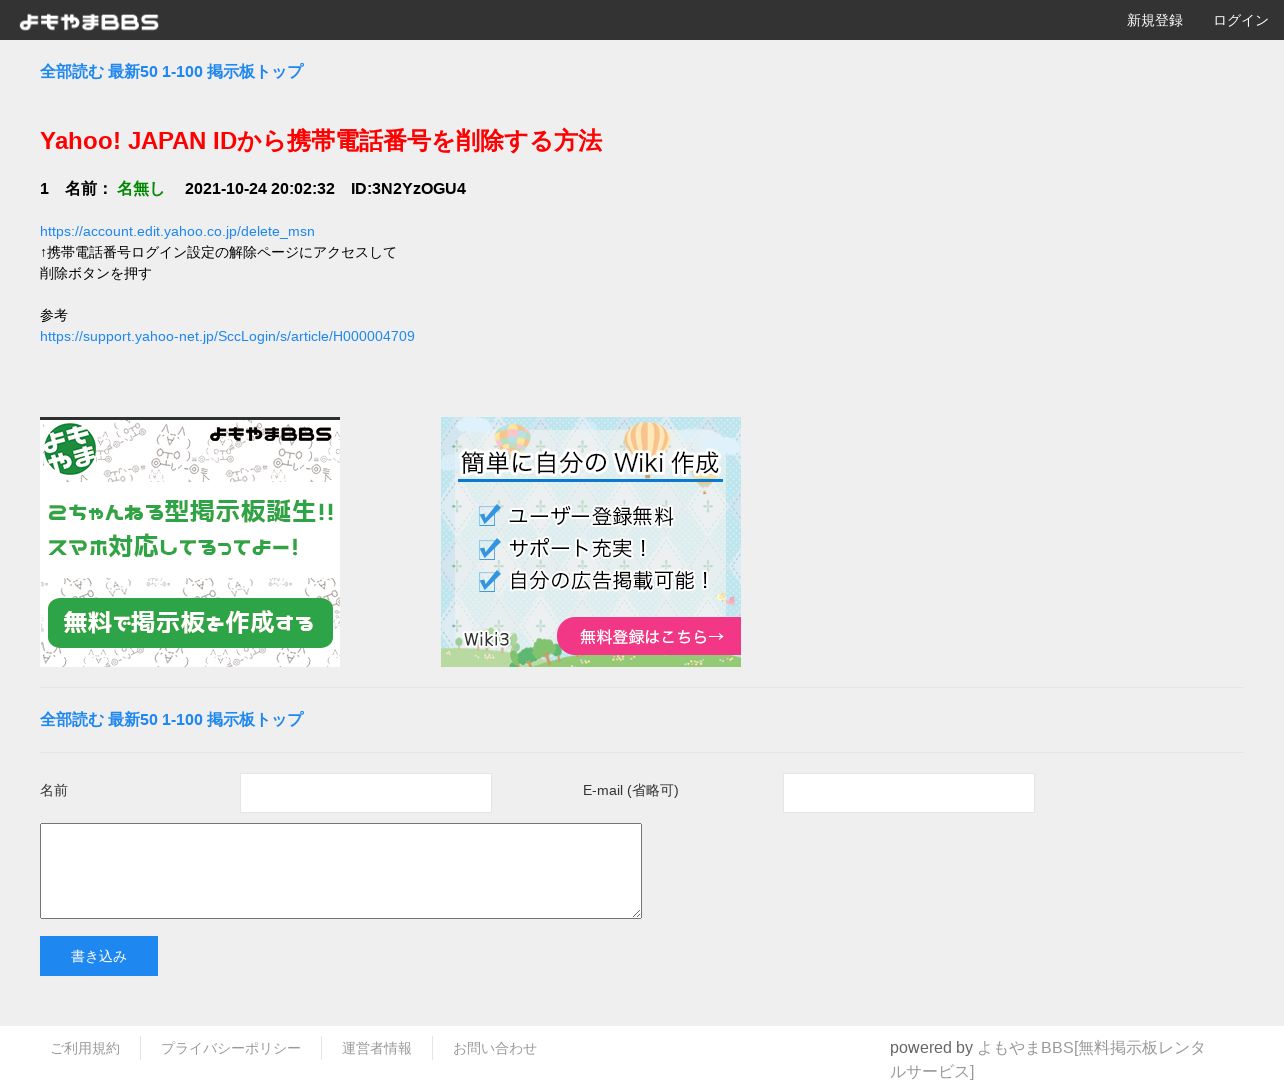This screenshot has width=1284, height=1084.
Task: Click the powered by footer text
Action: (x=931, y=1048)
